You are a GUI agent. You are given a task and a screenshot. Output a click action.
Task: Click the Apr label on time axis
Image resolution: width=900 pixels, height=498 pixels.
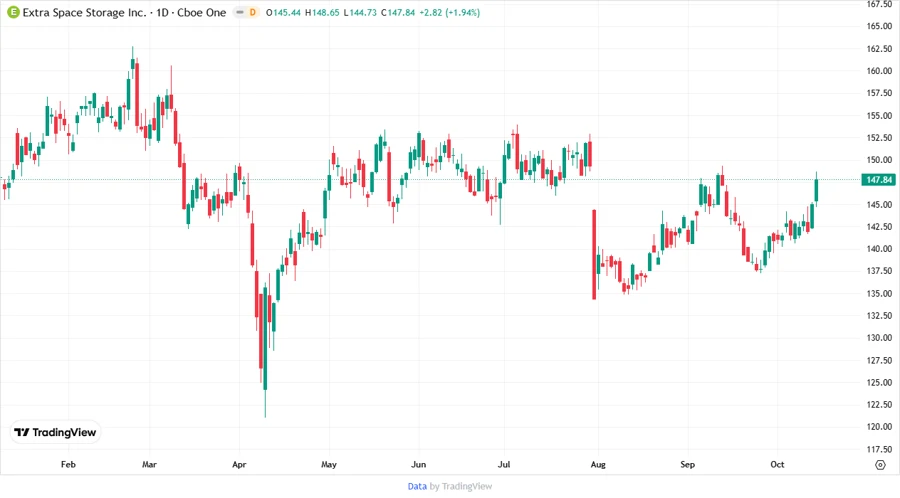239,464
